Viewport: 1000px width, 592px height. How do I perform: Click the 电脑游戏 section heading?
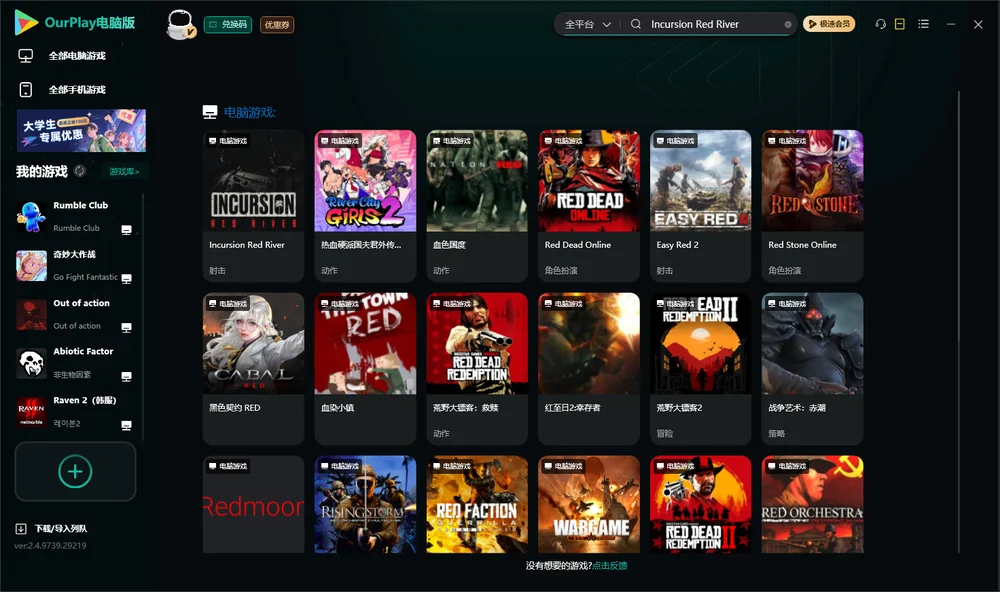[x=249, y=112]
